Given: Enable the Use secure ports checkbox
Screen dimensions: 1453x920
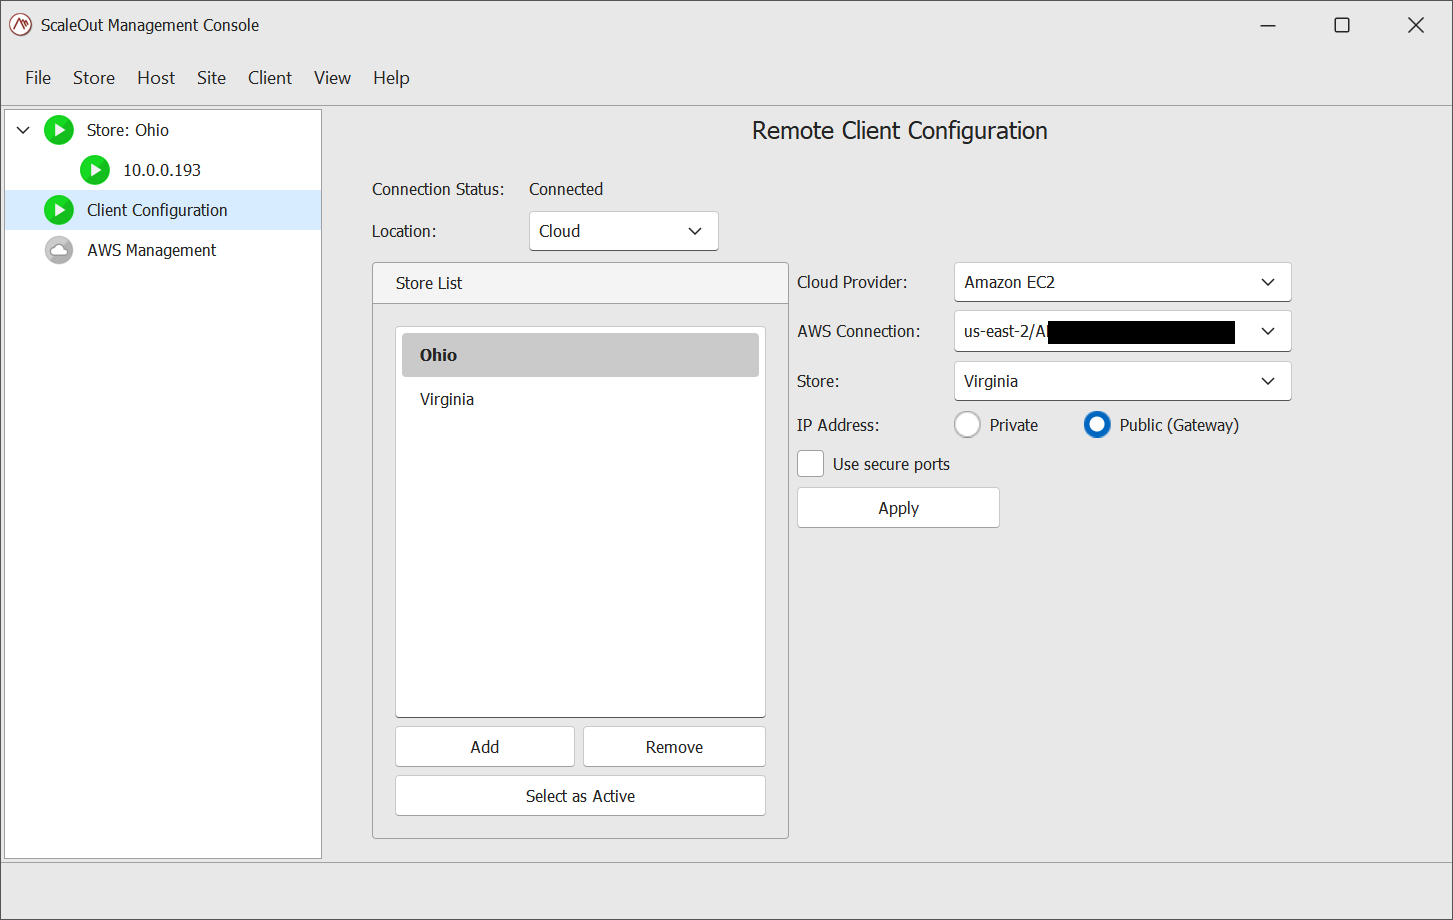Looking at the screenshot, I should click(811, 464).
